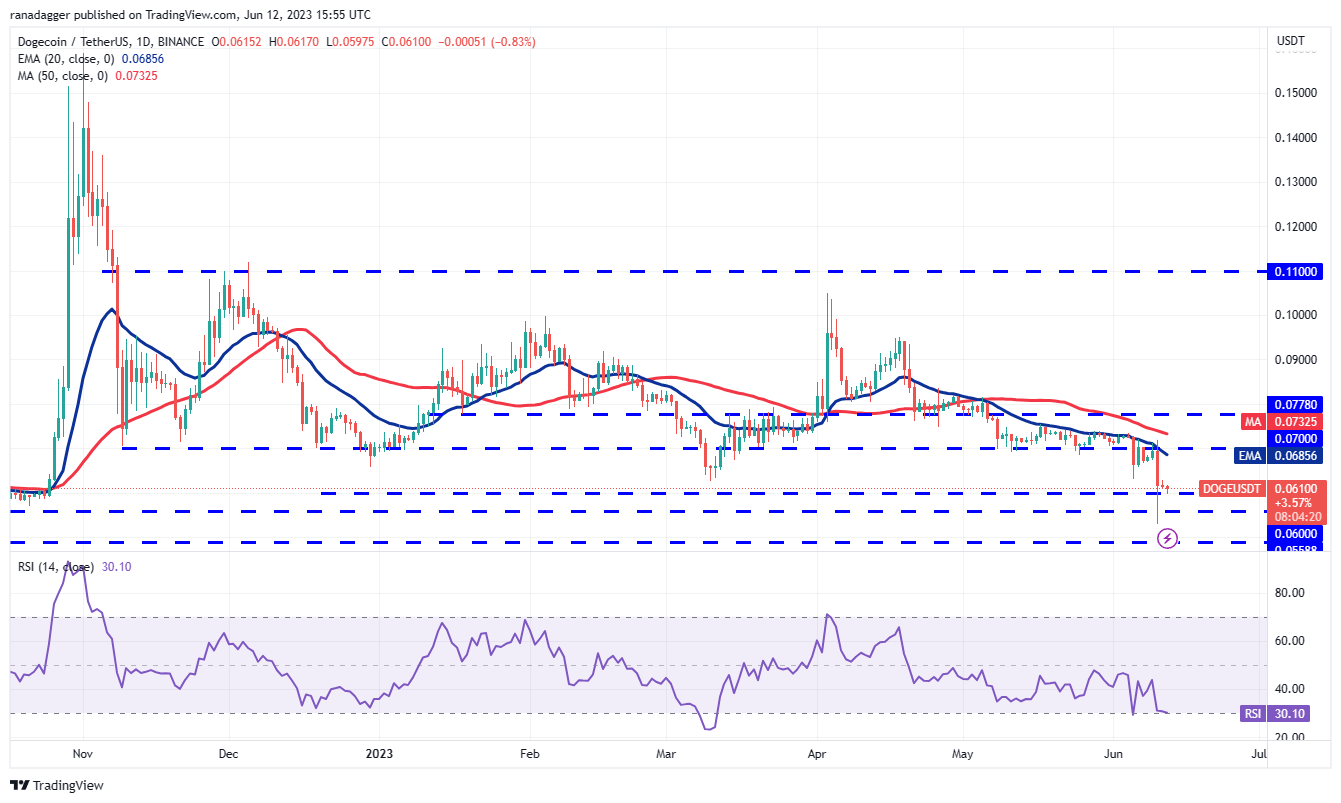
Task: Click the 0.11000 price level label
Action: point(1296,271)
